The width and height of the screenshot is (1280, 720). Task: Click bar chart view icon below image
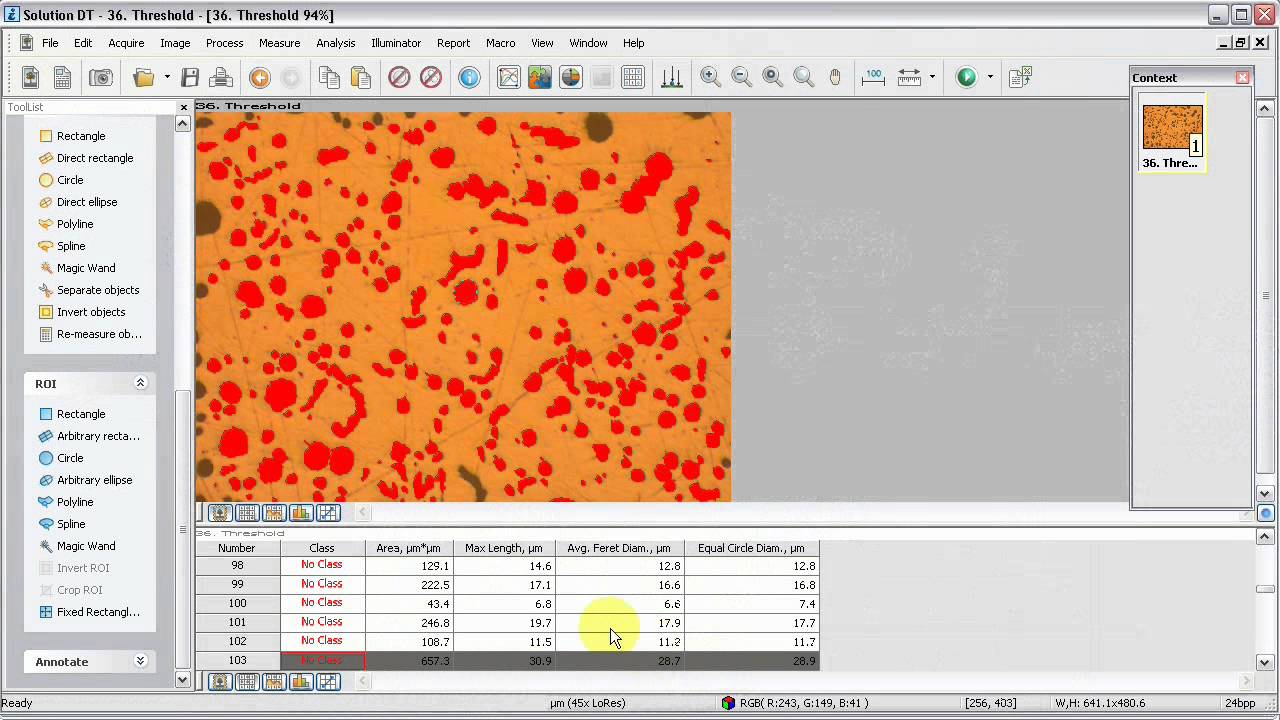[301, 513]
